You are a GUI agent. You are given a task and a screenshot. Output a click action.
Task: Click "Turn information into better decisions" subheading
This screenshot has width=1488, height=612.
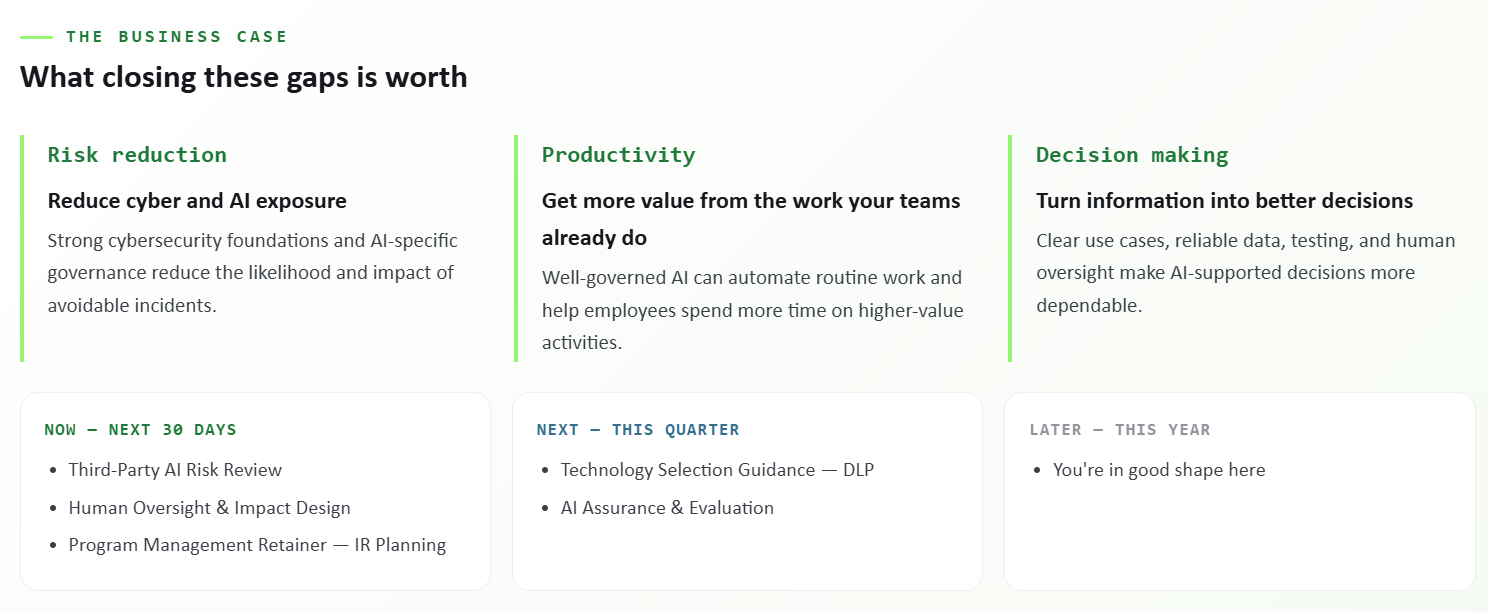coord(1224,201)
